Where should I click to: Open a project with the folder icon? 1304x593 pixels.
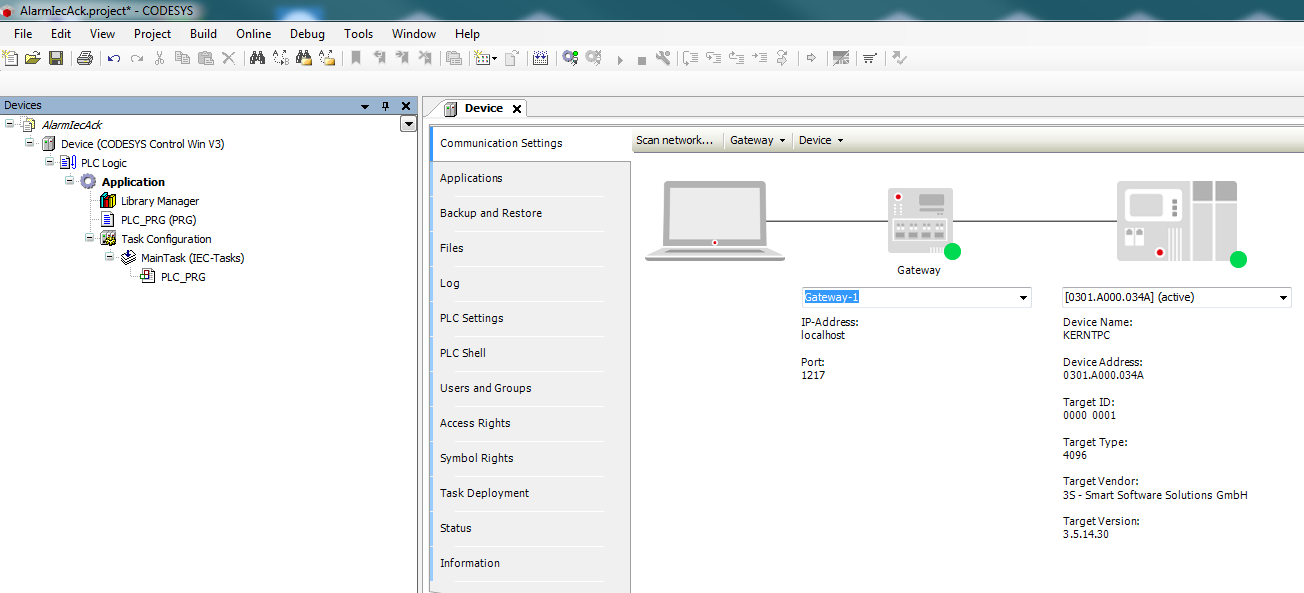[x=33, y=58]
